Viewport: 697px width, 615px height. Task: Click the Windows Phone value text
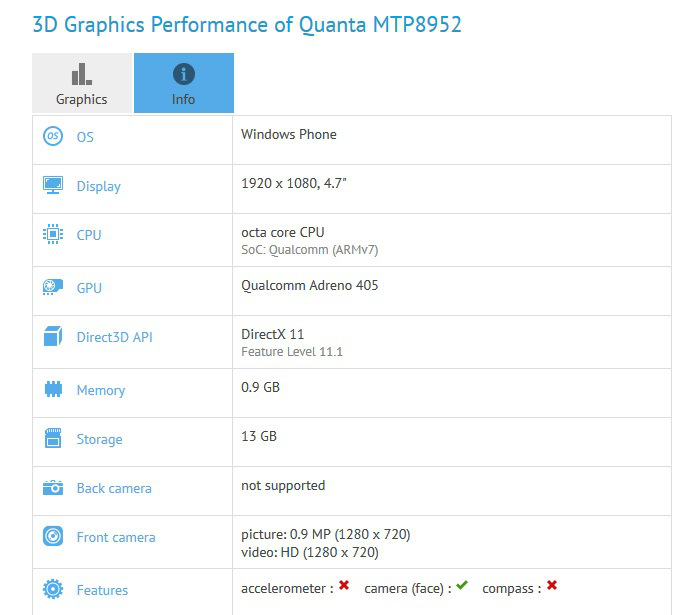click(289, 134)
